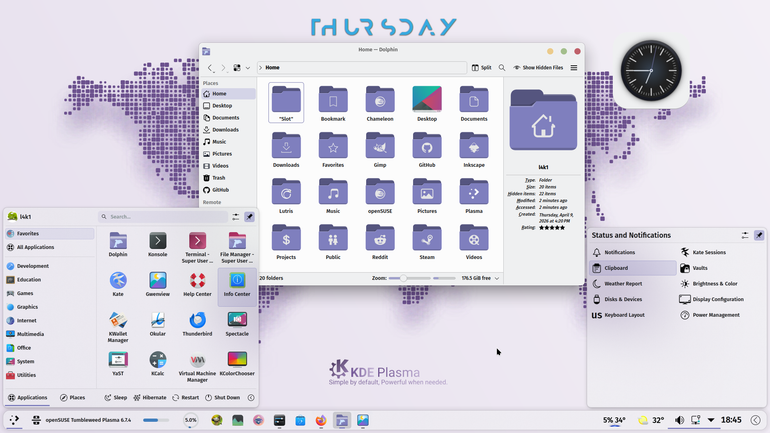Launch YaST from favorites
770x433 pixels.
(118, 363)
